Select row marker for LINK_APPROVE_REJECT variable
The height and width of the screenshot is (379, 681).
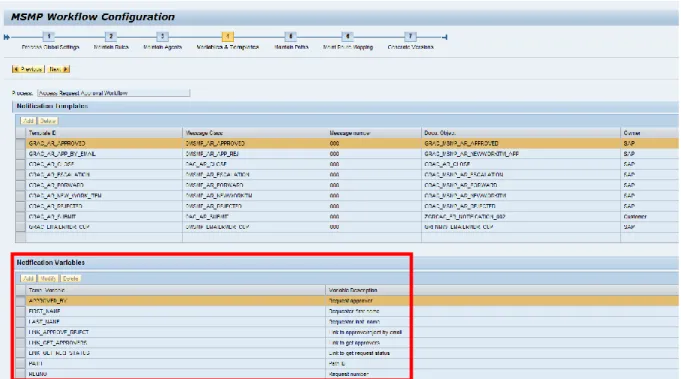tap(20, 332)
